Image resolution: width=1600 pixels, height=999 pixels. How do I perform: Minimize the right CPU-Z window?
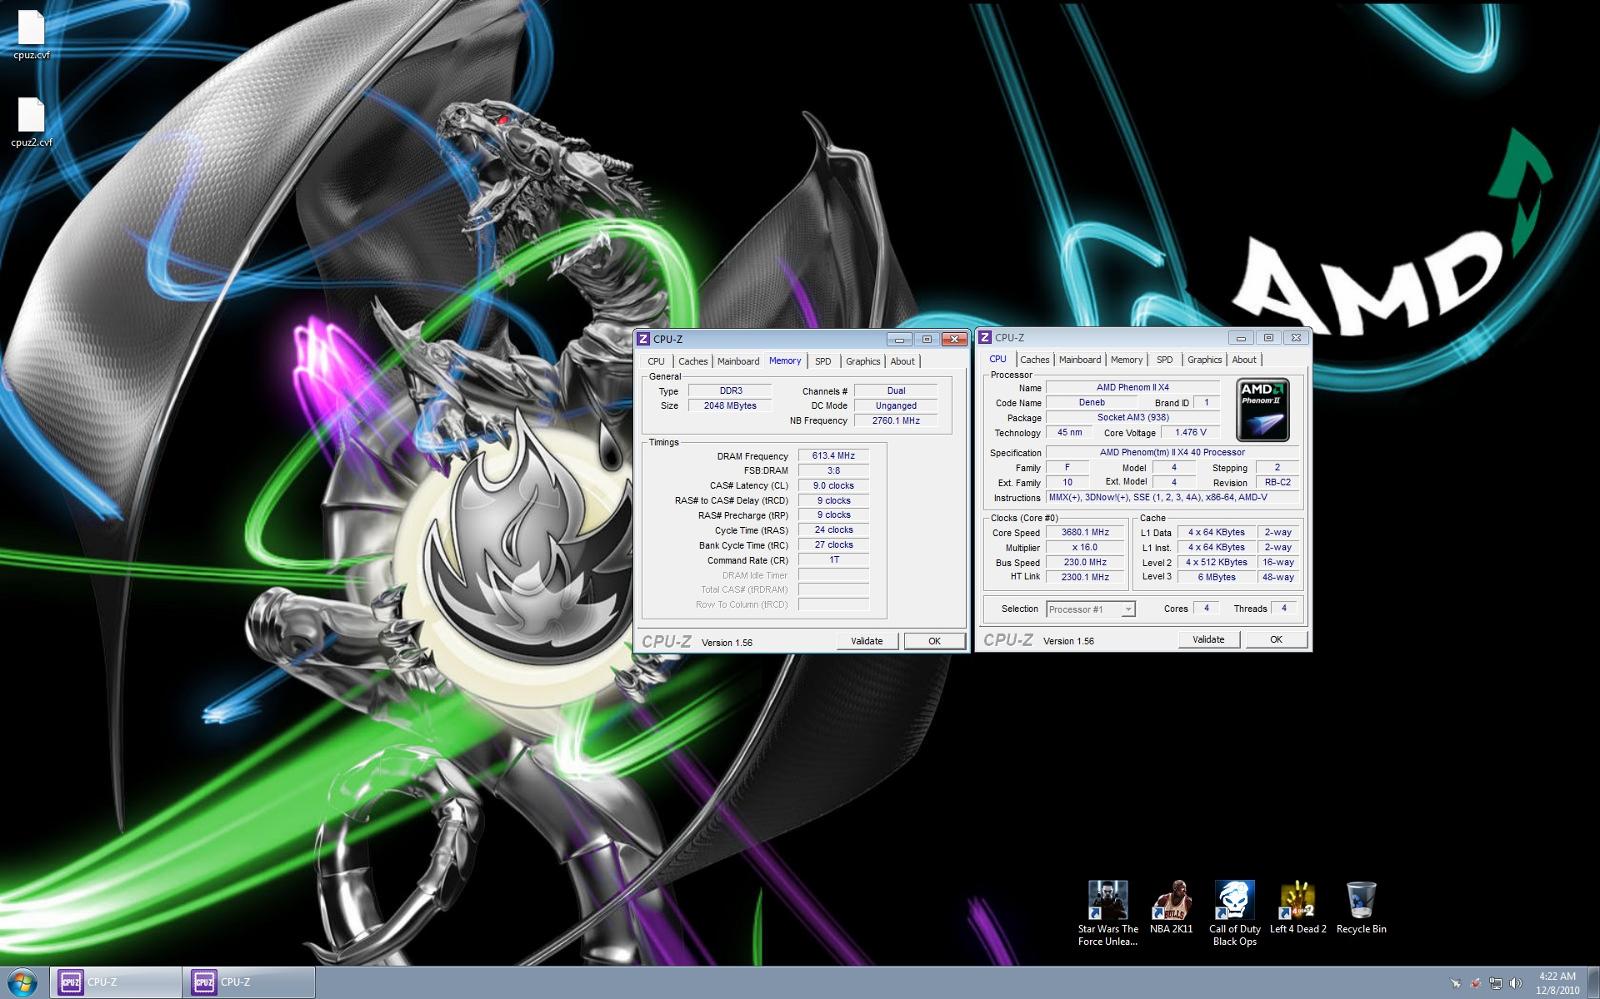coord(1241,338)
